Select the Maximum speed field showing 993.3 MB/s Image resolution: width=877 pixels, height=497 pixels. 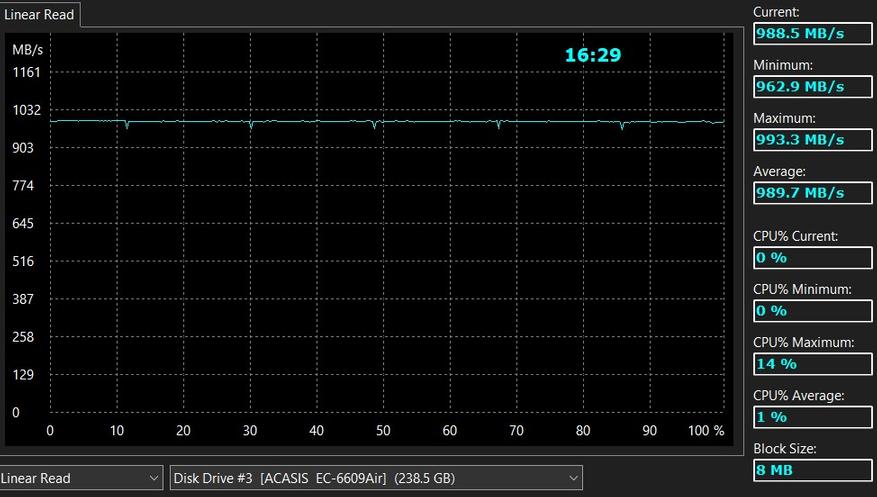tap(813, 140)
